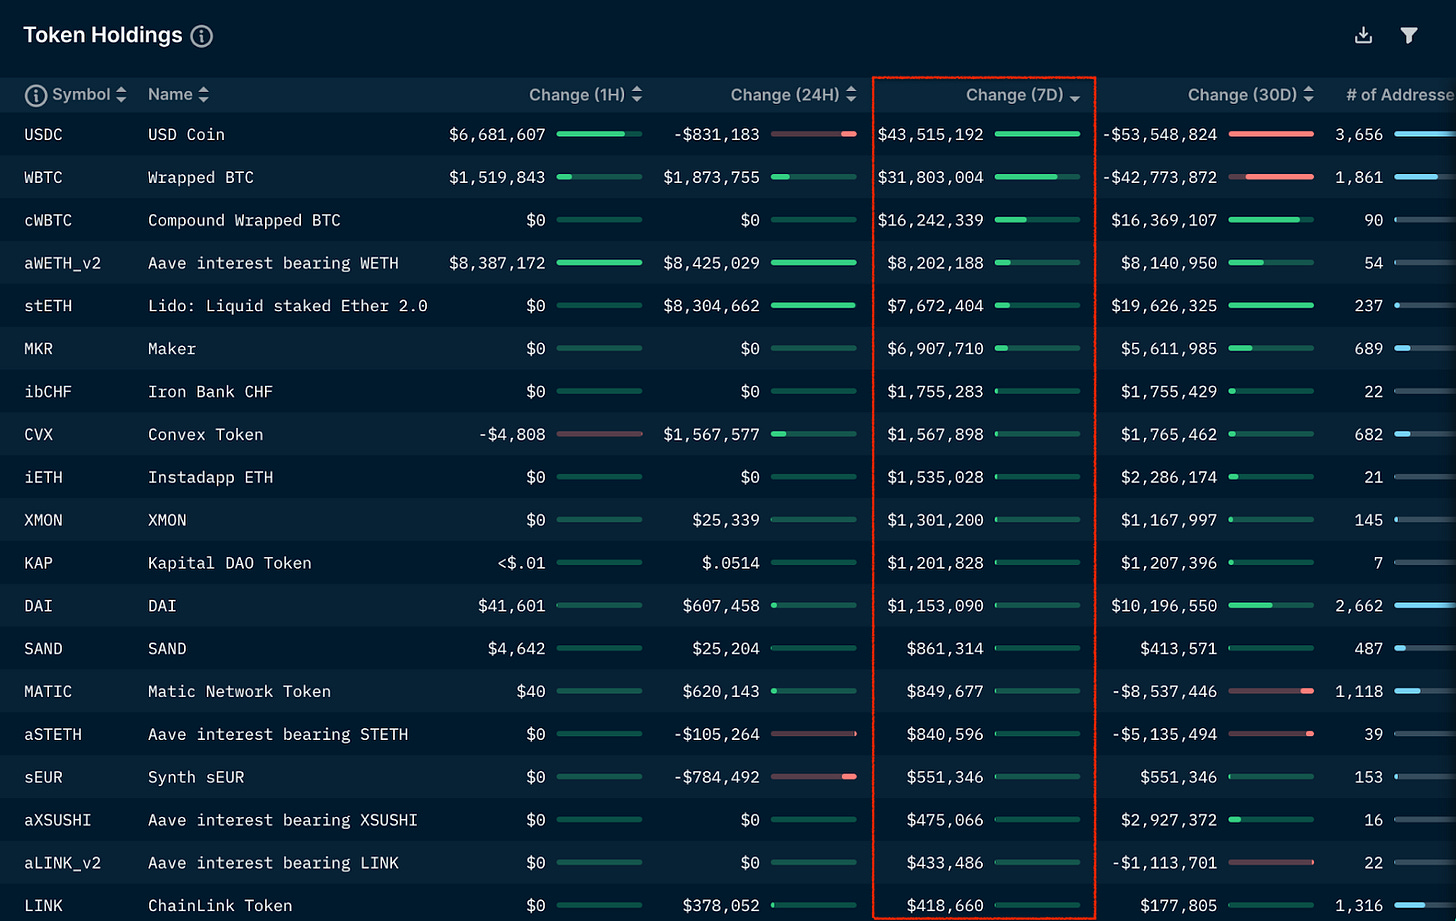
Task: Click the 7D value $31,803,004
Action: coord(931,177)
